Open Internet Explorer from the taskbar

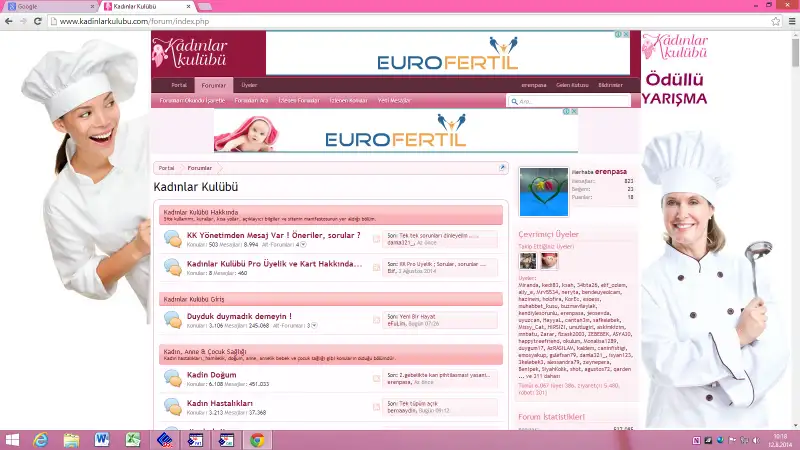tap(42, 439)
